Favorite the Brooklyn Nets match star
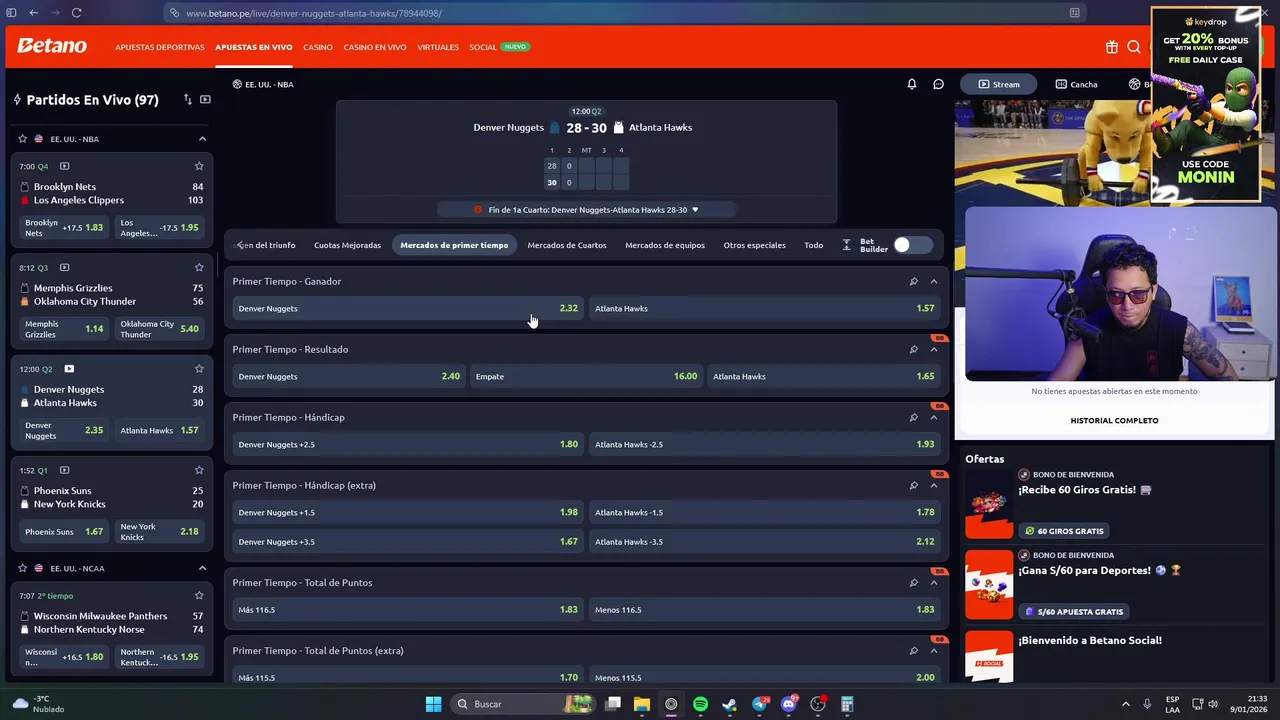This screenshot has height=720, width=1280. 199,166
